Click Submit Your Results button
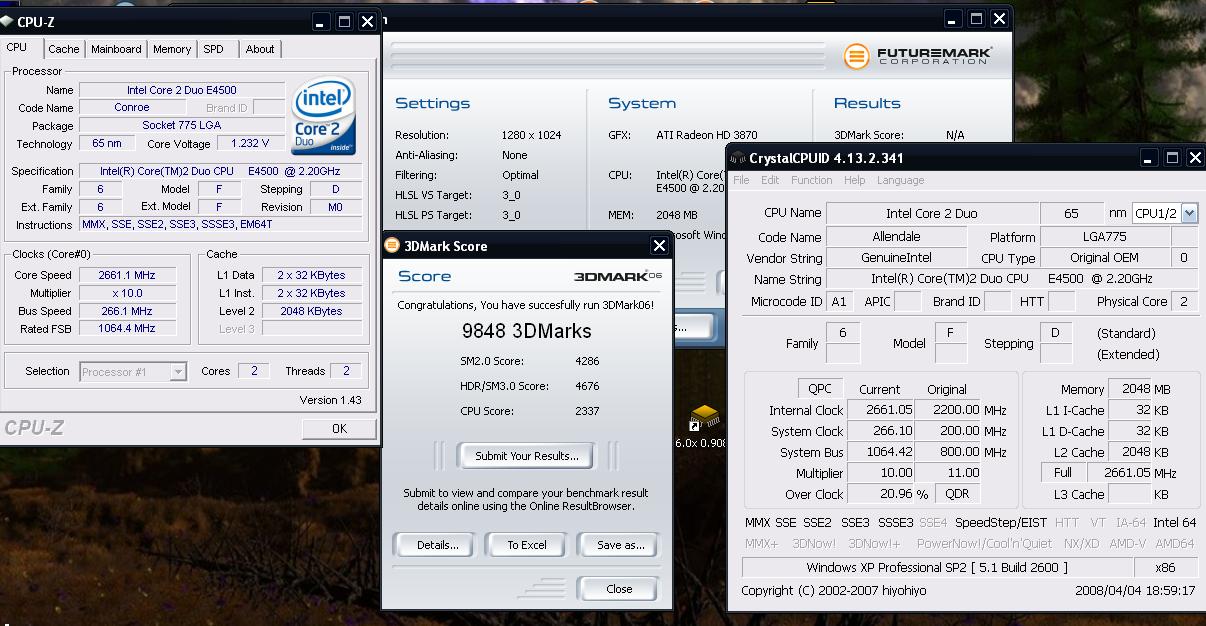 526,456
